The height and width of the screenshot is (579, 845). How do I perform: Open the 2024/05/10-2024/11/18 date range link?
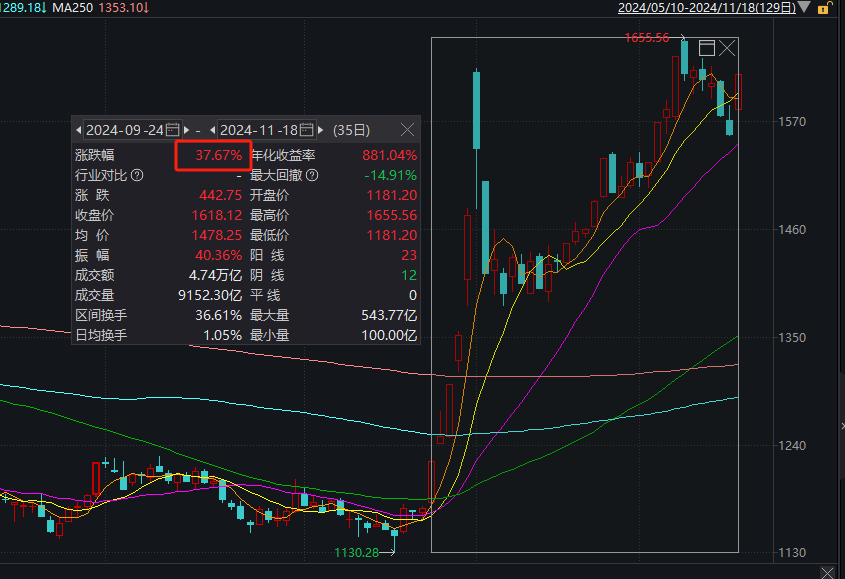point(707,8)
